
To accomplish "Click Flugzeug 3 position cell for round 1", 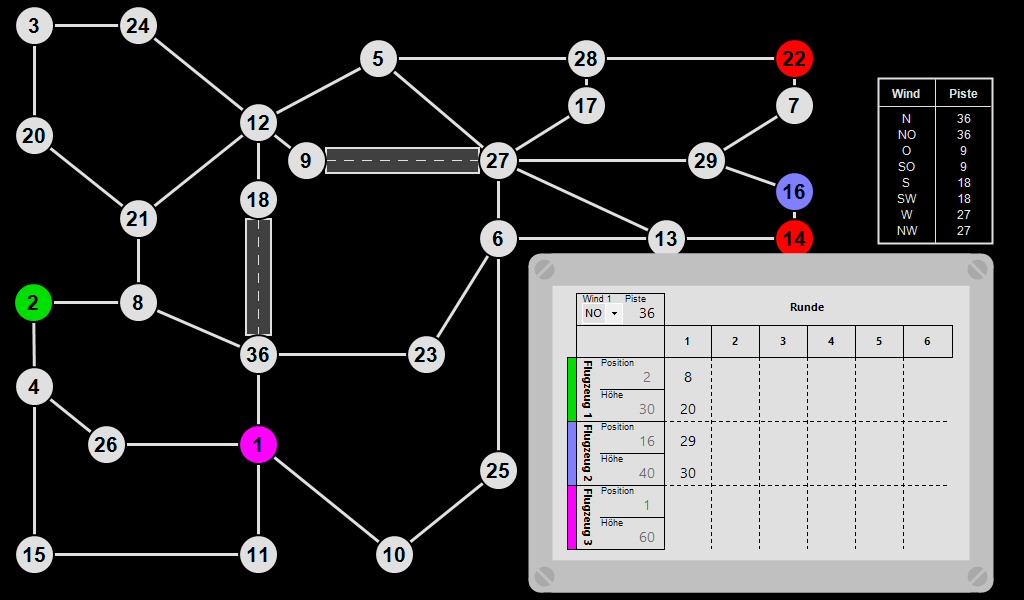I will coord(688,505).
